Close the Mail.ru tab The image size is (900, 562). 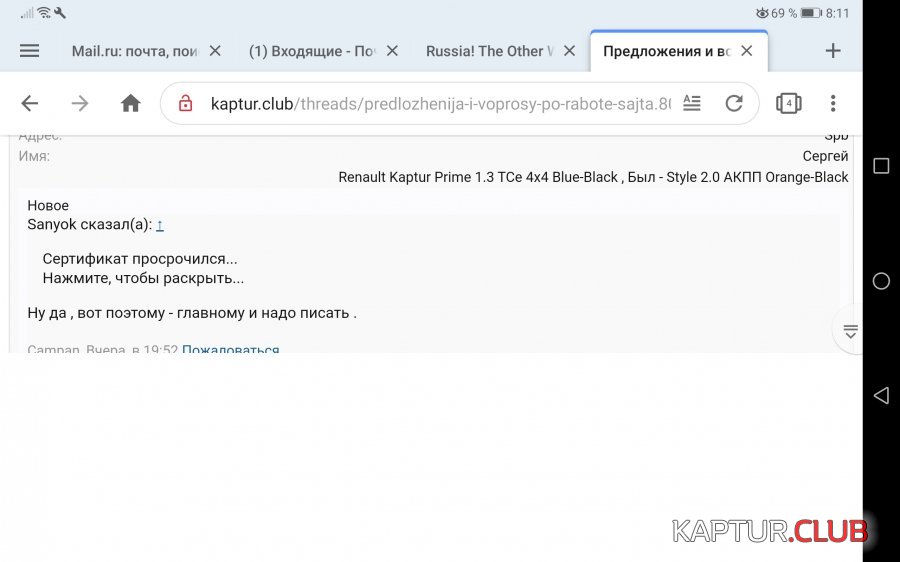coord(215,51)
